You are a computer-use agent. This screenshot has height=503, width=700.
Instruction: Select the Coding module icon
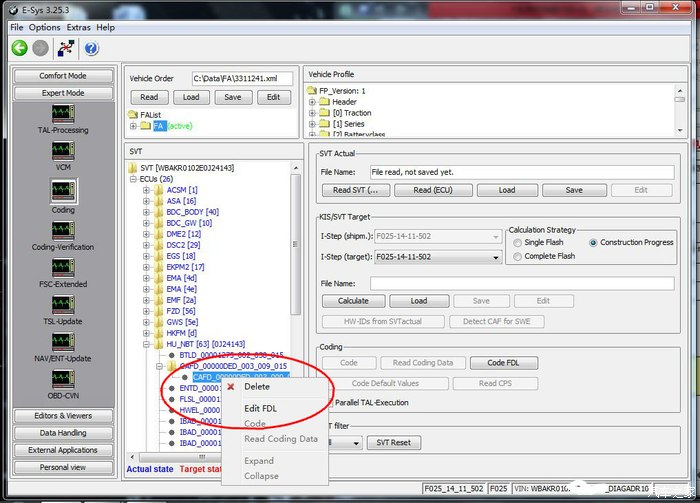pyautogui.click(x=63, y=191)
